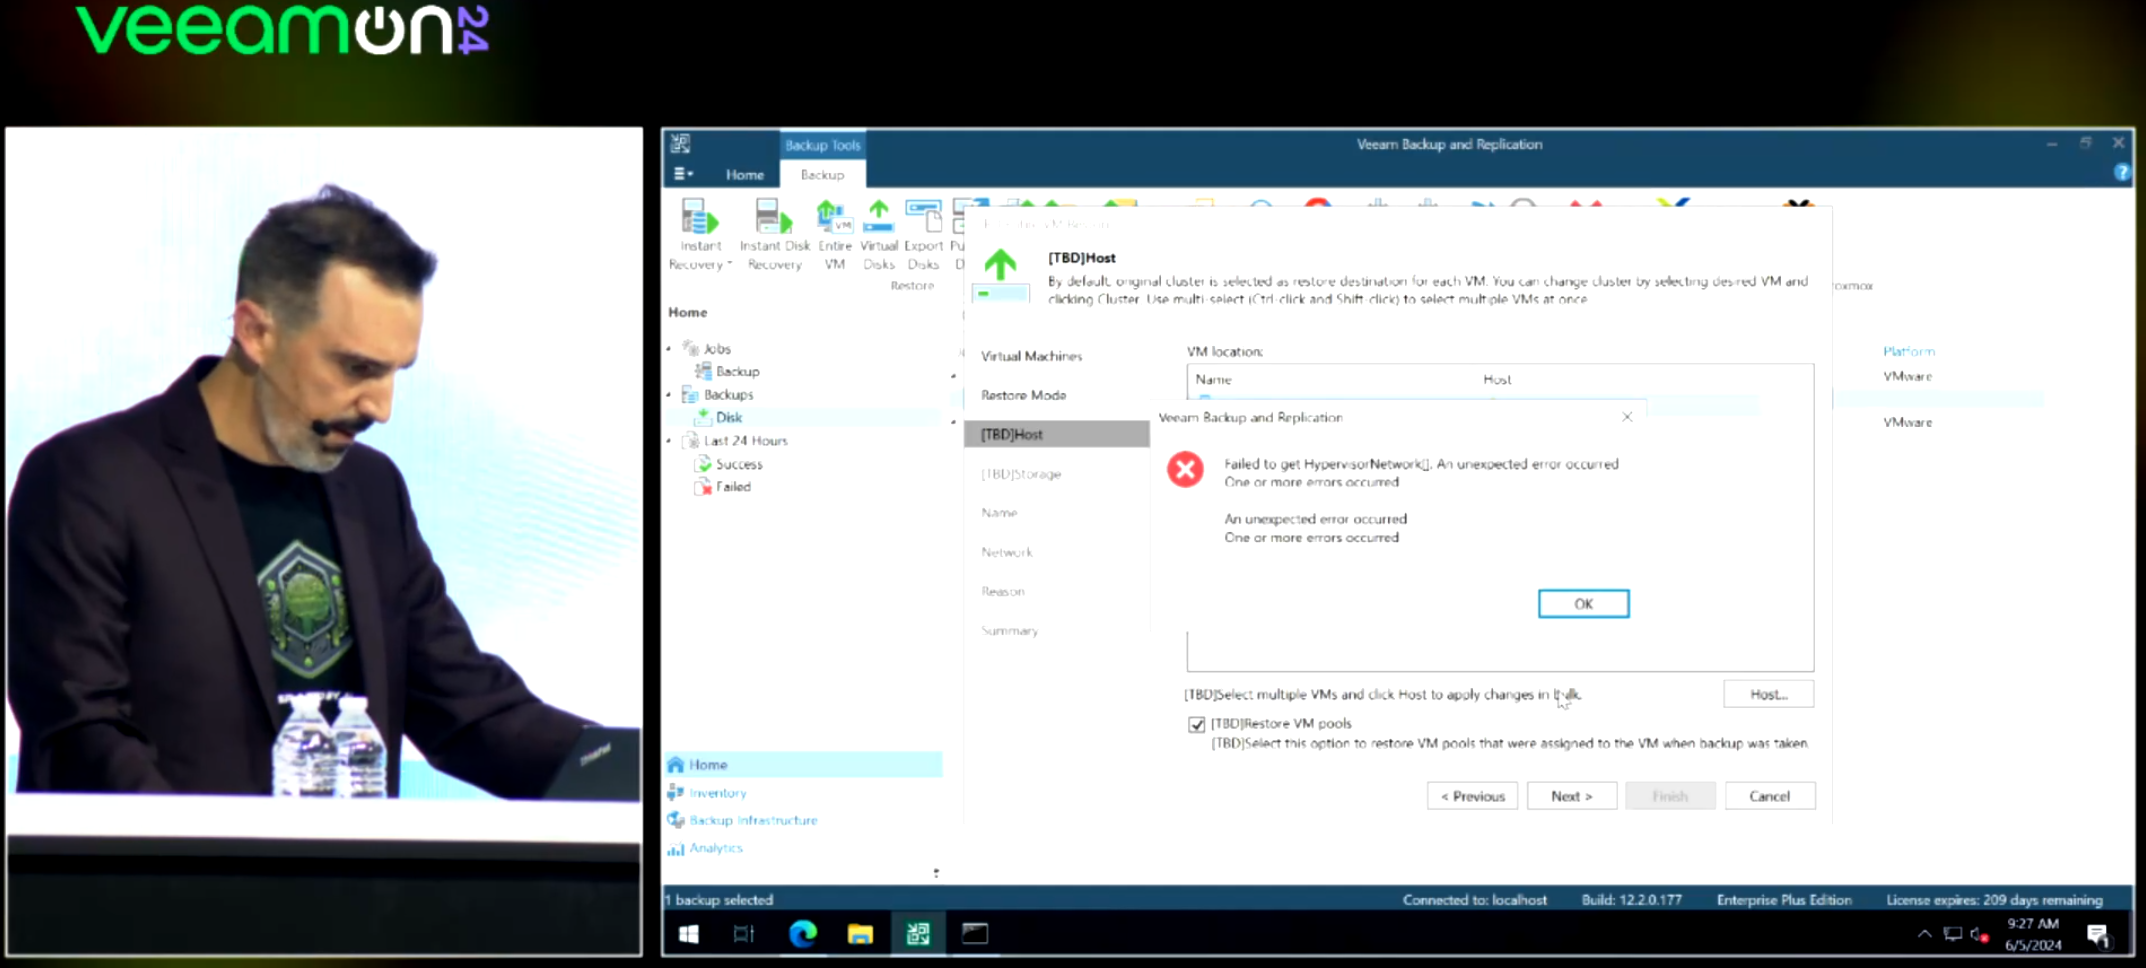Launch Microsoft Edge from taskbar
Viewport: 2146px width, 968px height.
(x=802, y=934)
